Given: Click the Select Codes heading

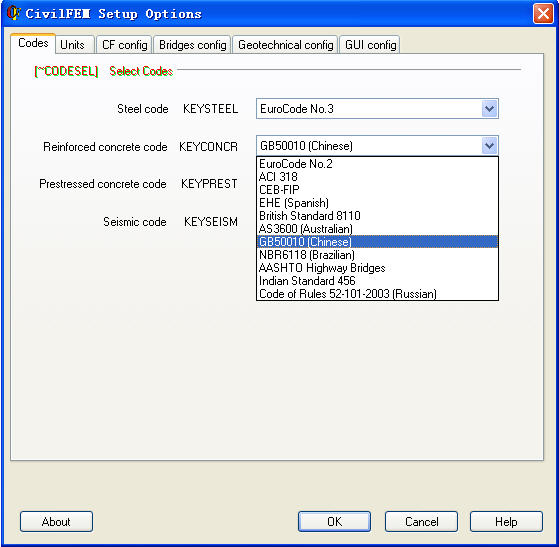Looking at the screenshot, I should pyautogui.click(x=141, y=71).
